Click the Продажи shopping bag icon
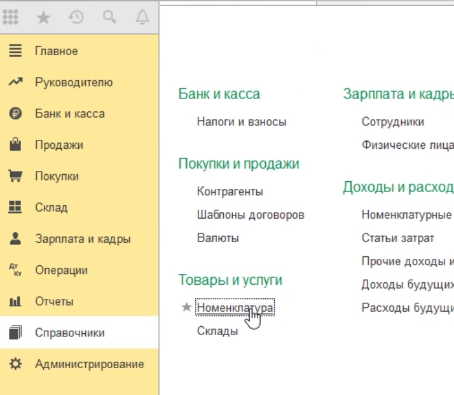The image size is (454, 395). (x=15, y=144)
